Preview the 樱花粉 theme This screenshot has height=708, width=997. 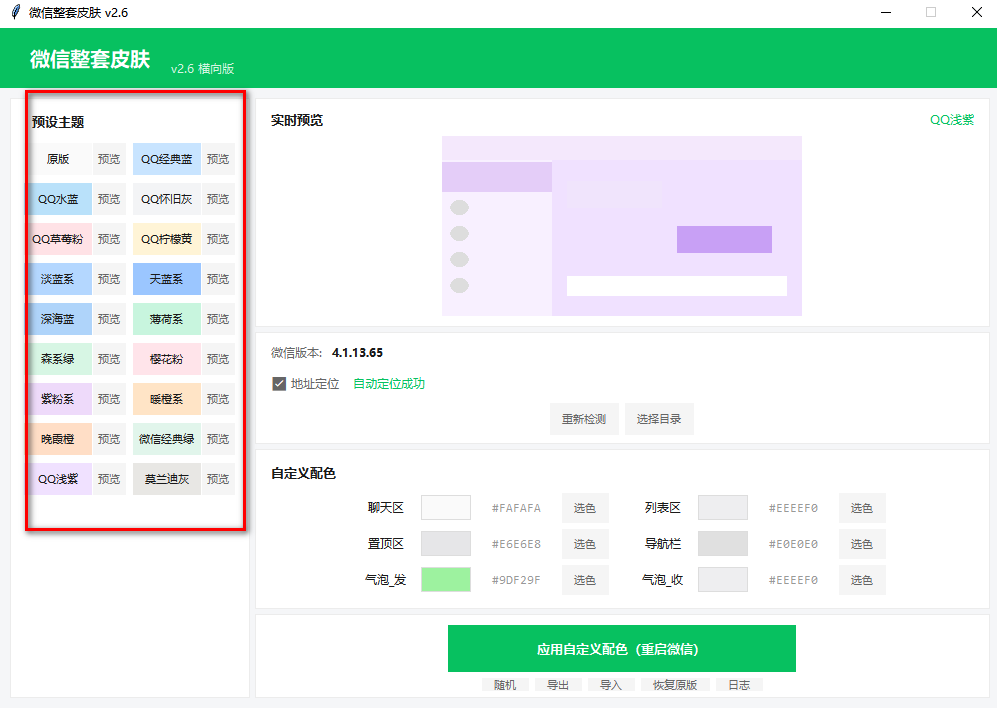(218, 359)
